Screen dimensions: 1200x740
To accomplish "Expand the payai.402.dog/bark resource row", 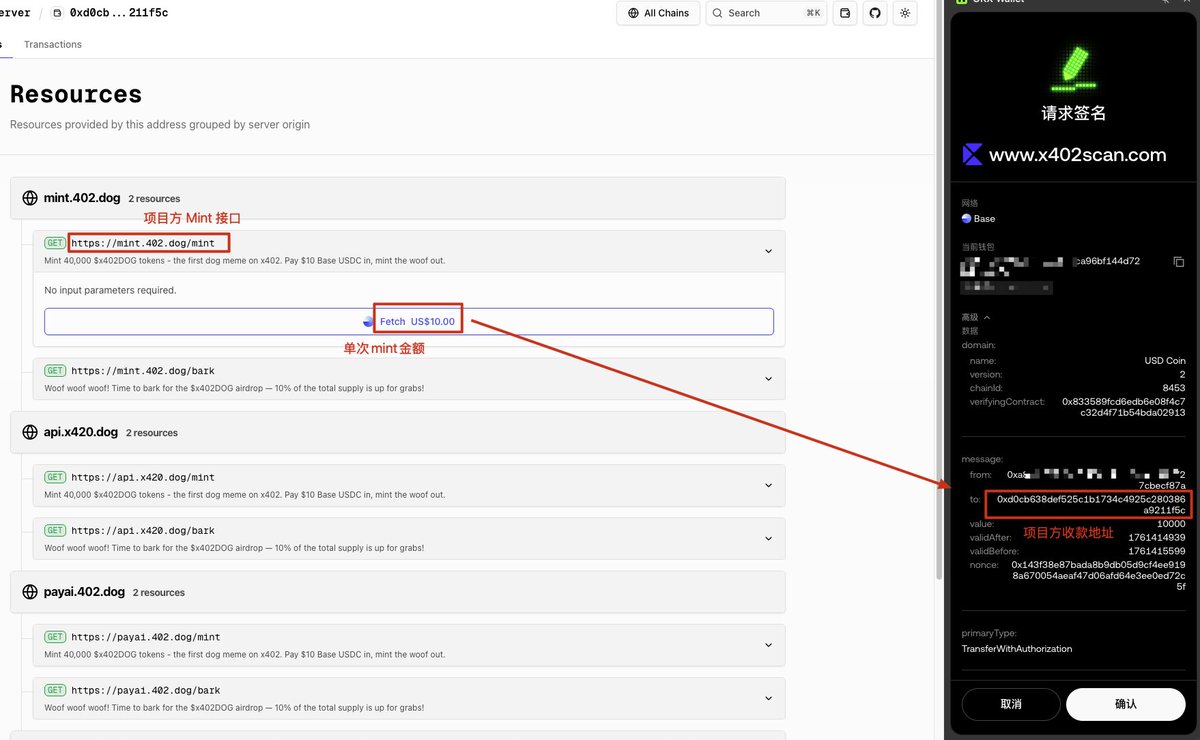I will pyautogui.click(x=768, y=698).
